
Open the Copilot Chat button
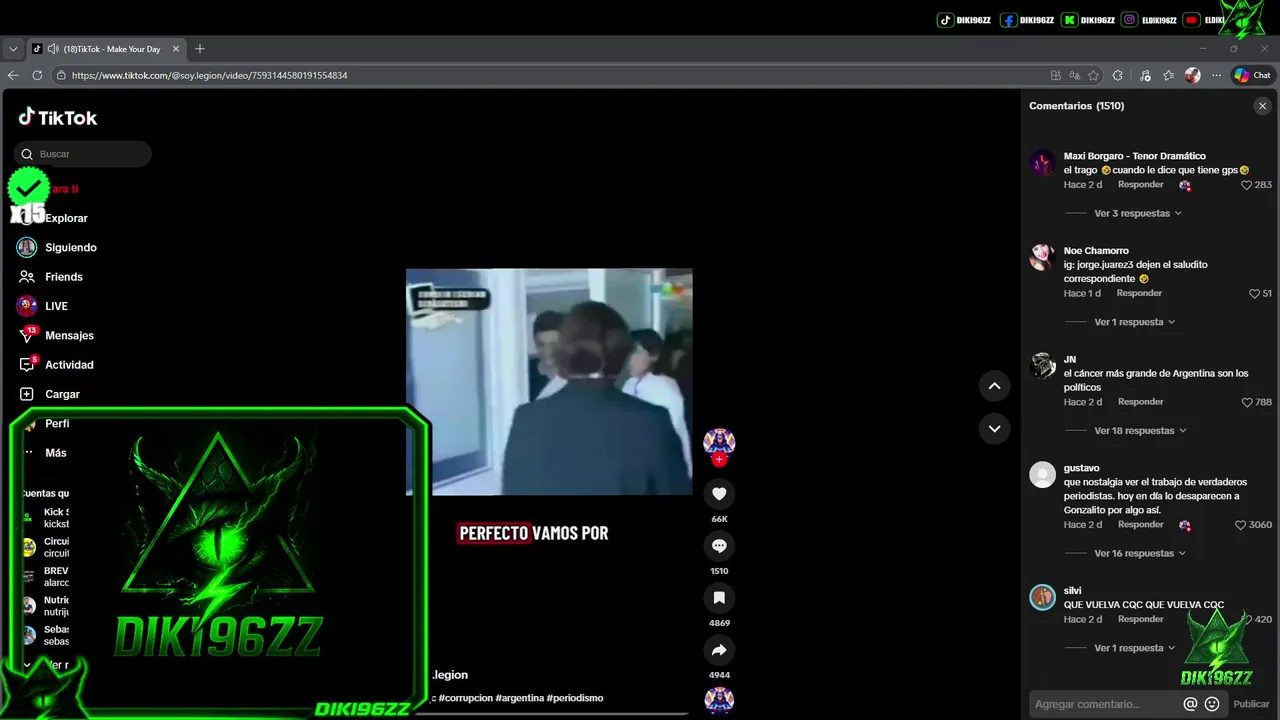(1252, 75)
